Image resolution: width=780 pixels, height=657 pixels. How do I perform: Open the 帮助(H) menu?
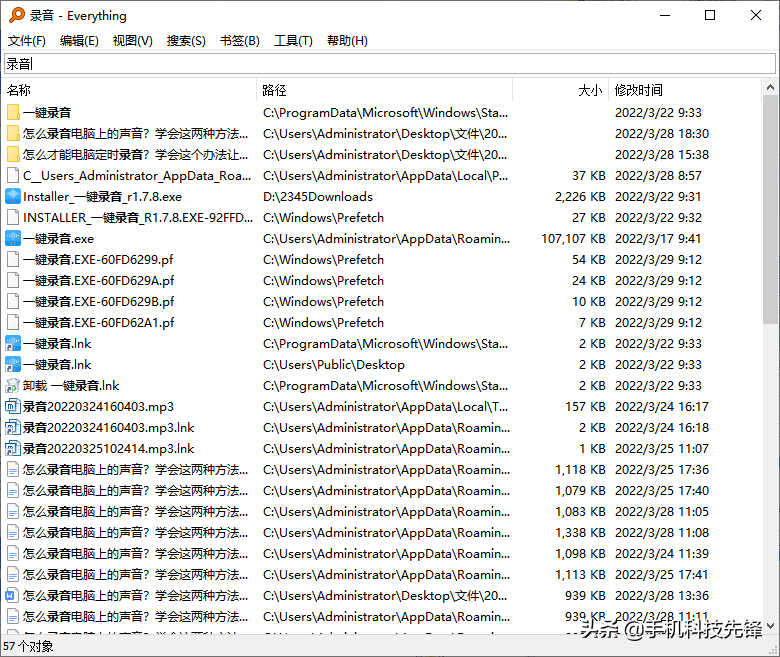click(x=347, y=41)
